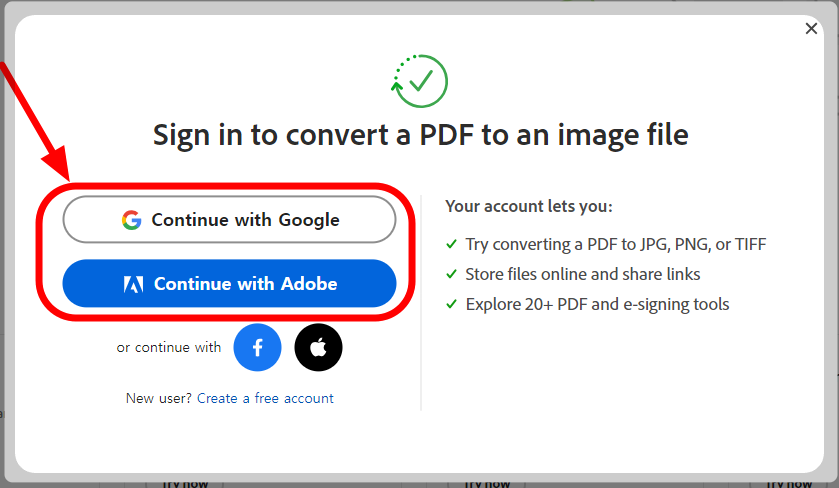Close the sign-in dialog
Image resolution: width=839 pixels, height=488 pixels.
(811, 28)
